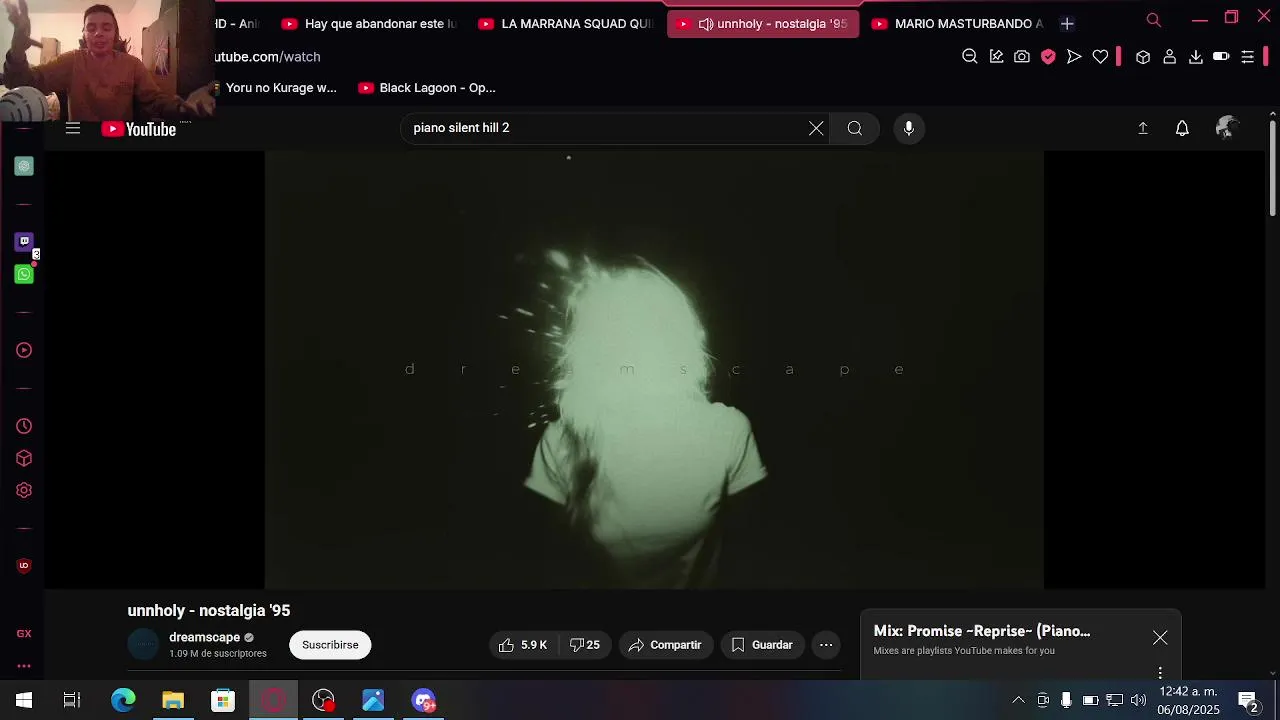Open GX Control in the sidebar
The height and width of the screenshot is (720, 1280).
pyautogui.click(x=24, y=634)
